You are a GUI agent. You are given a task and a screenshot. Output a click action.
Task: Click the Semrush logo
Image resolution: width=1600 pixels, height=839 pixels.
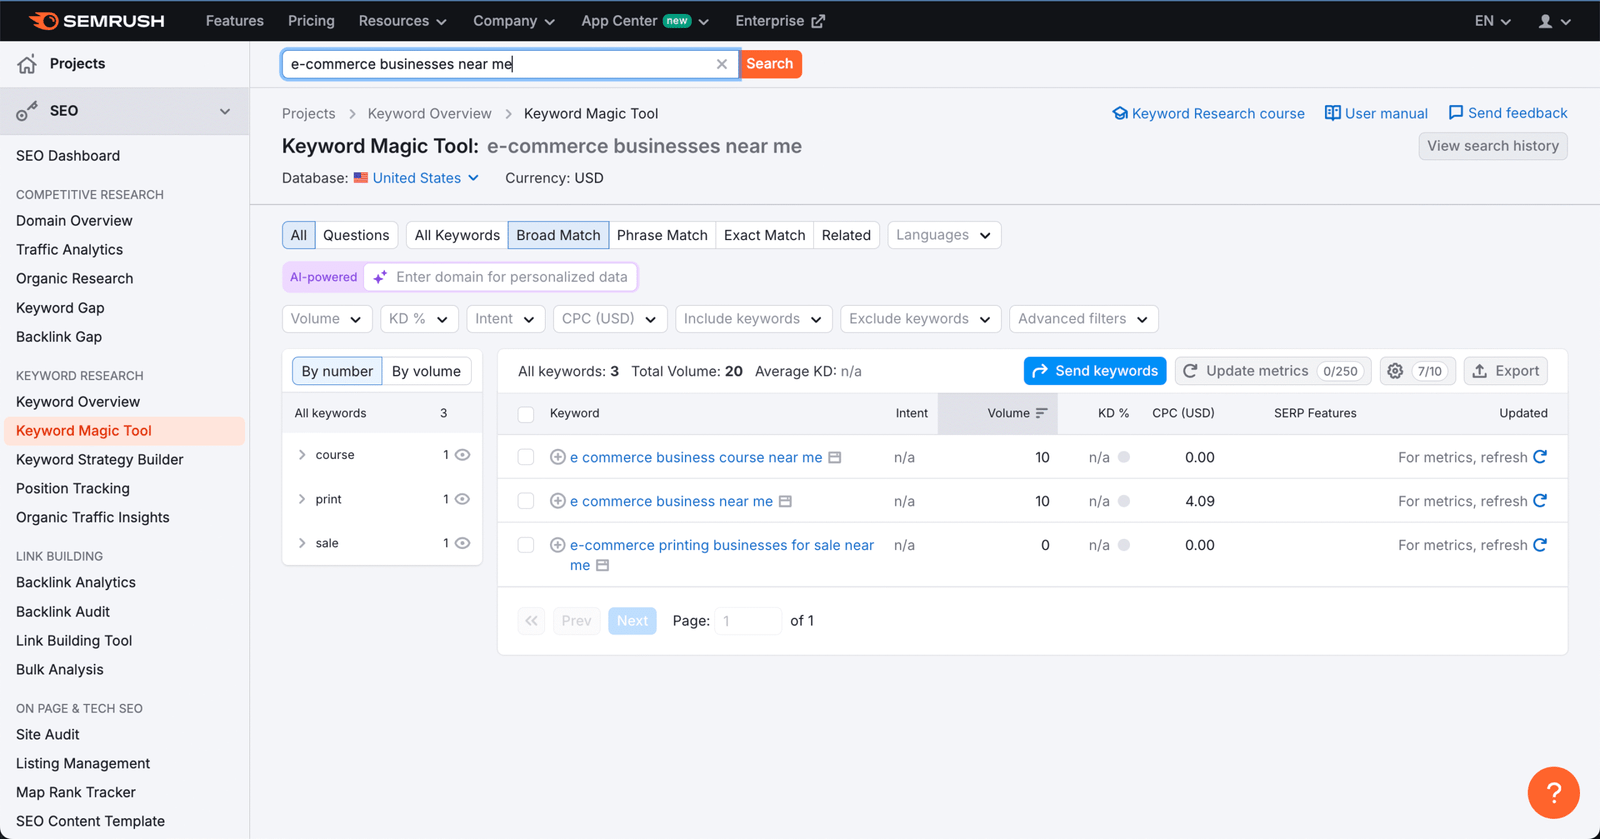pos(97,21)
